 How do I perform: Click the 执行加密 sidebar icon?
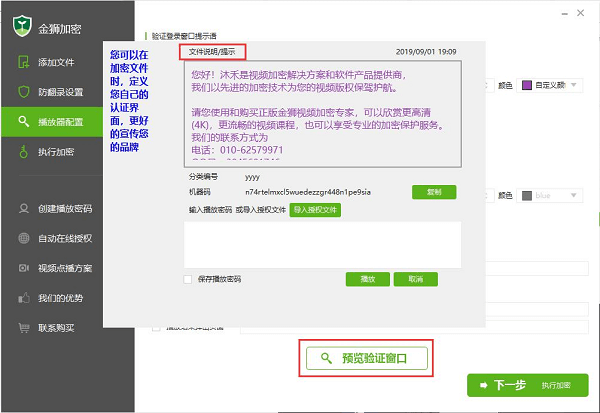[x=24, y=151]
